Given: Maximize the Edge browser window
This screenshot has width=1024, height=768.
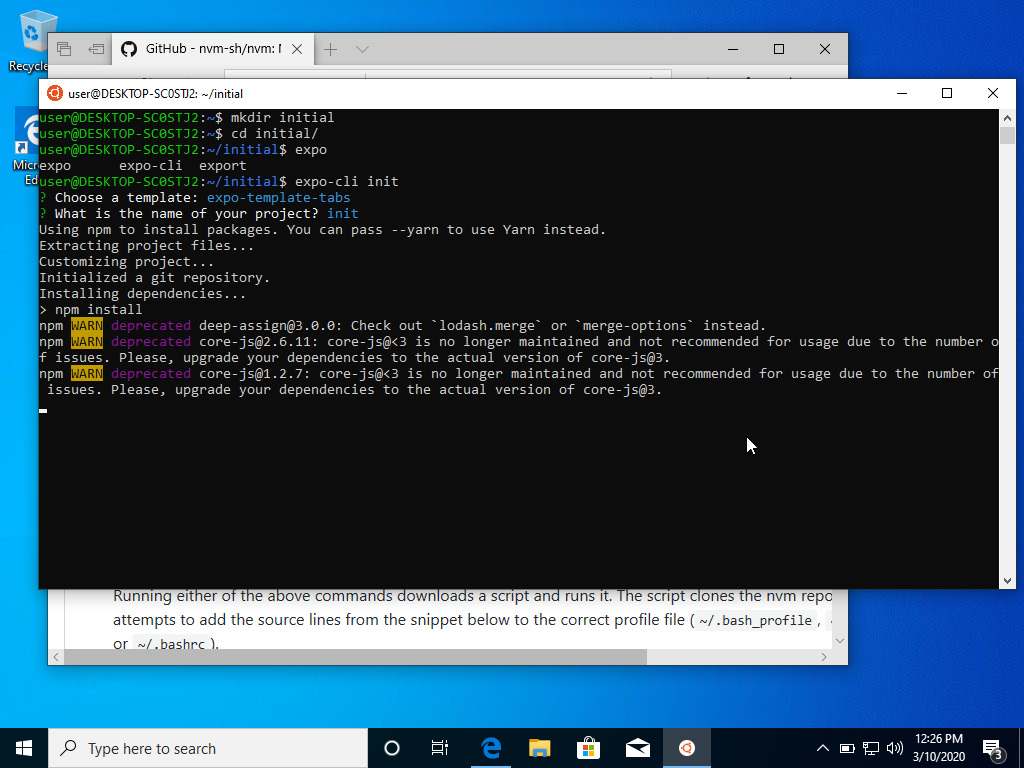Looking at the screenshot, I should tap(778, 49).
